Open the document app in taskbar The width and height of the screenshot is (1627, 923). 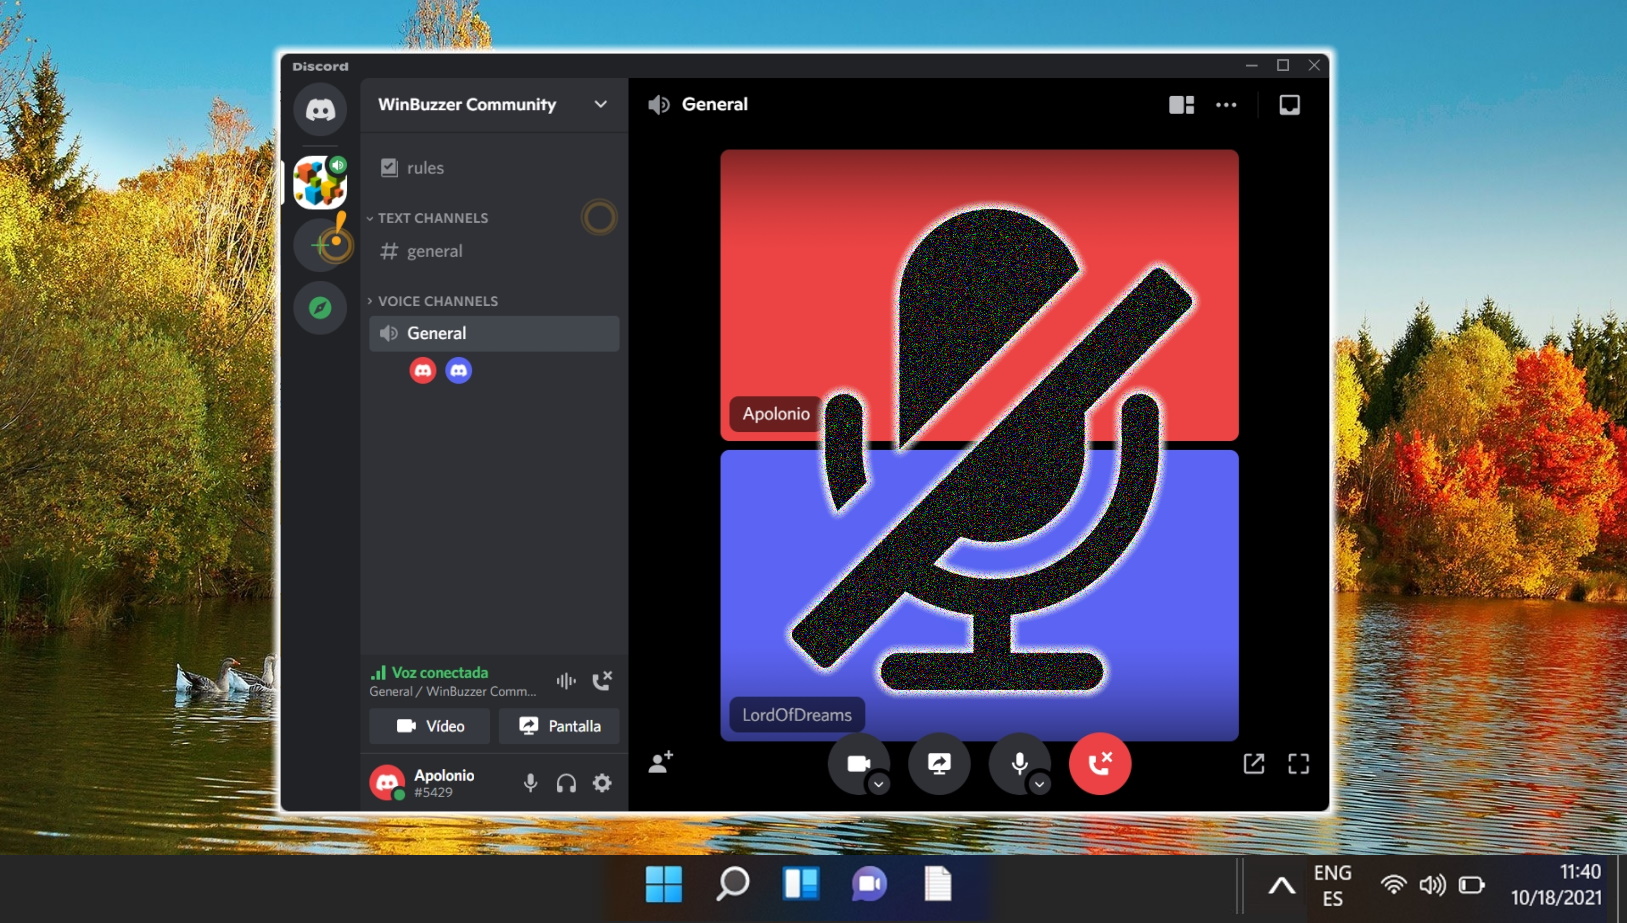[x=937, y=885]
